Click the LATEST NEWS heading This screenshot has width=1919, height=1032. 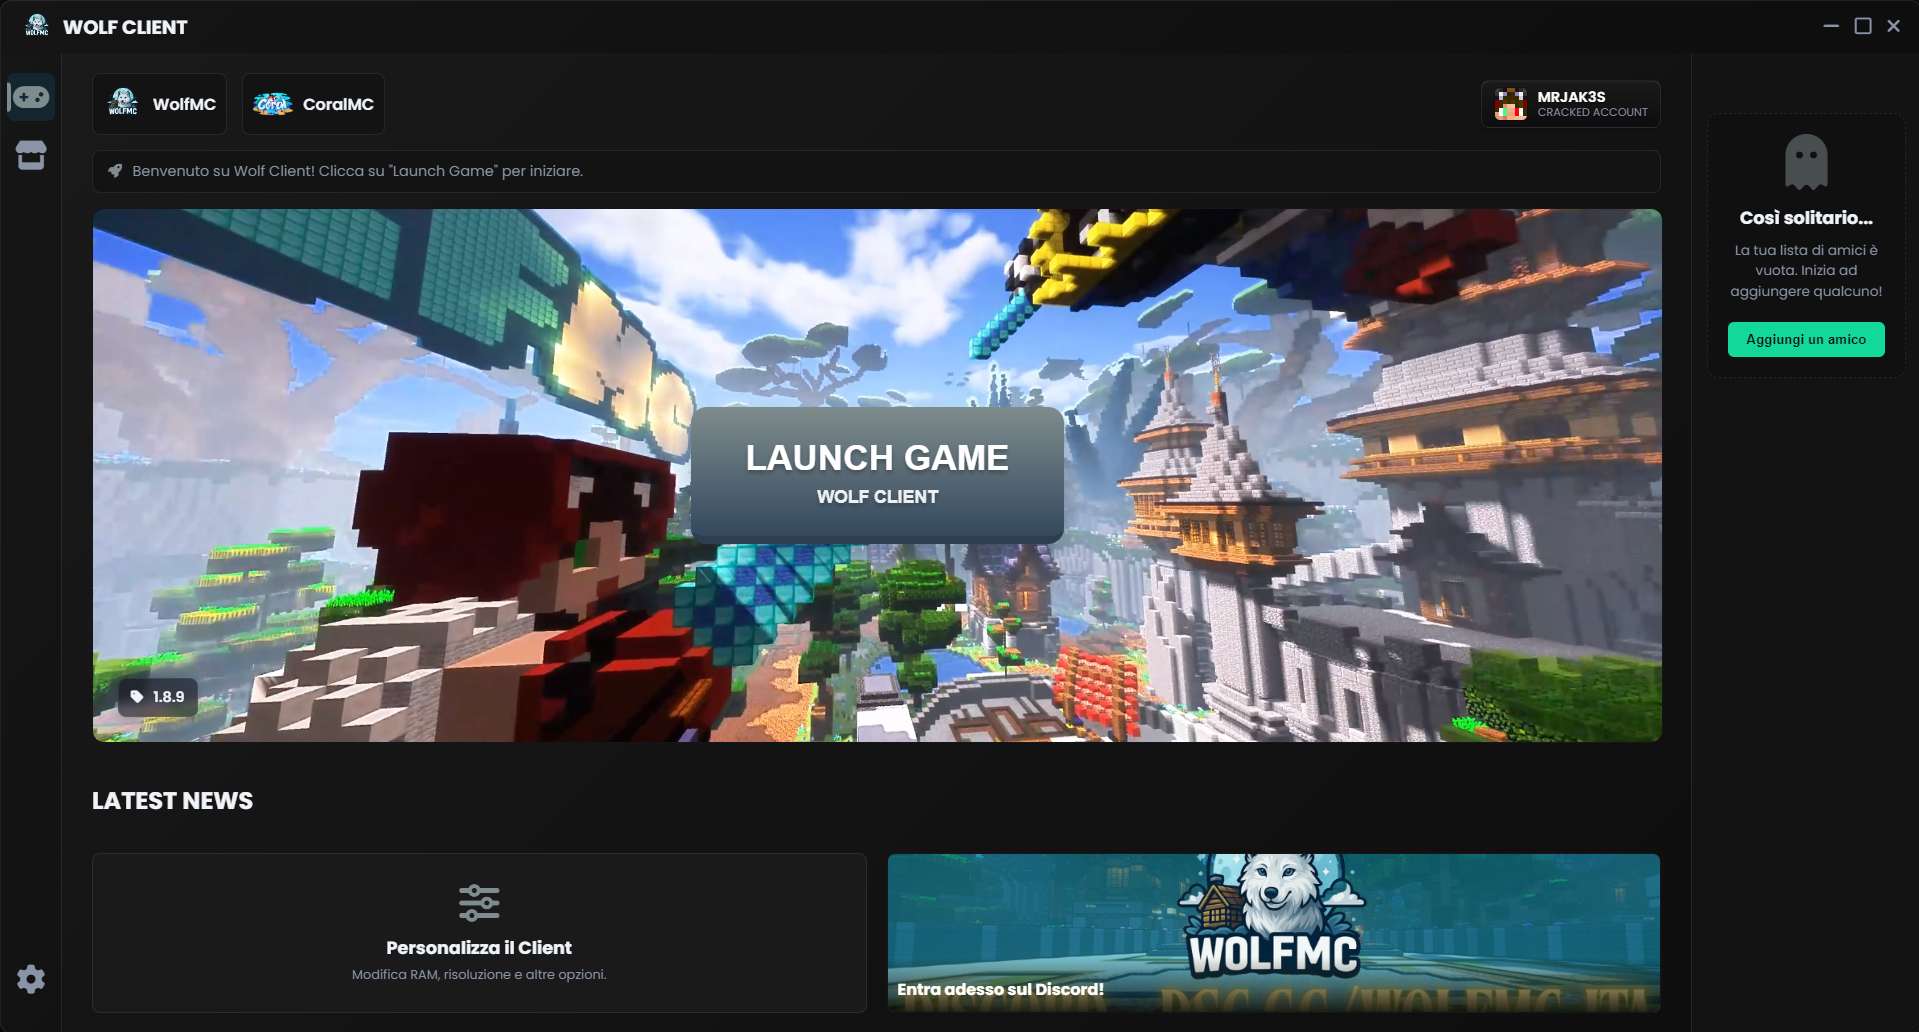coord(172,801)
